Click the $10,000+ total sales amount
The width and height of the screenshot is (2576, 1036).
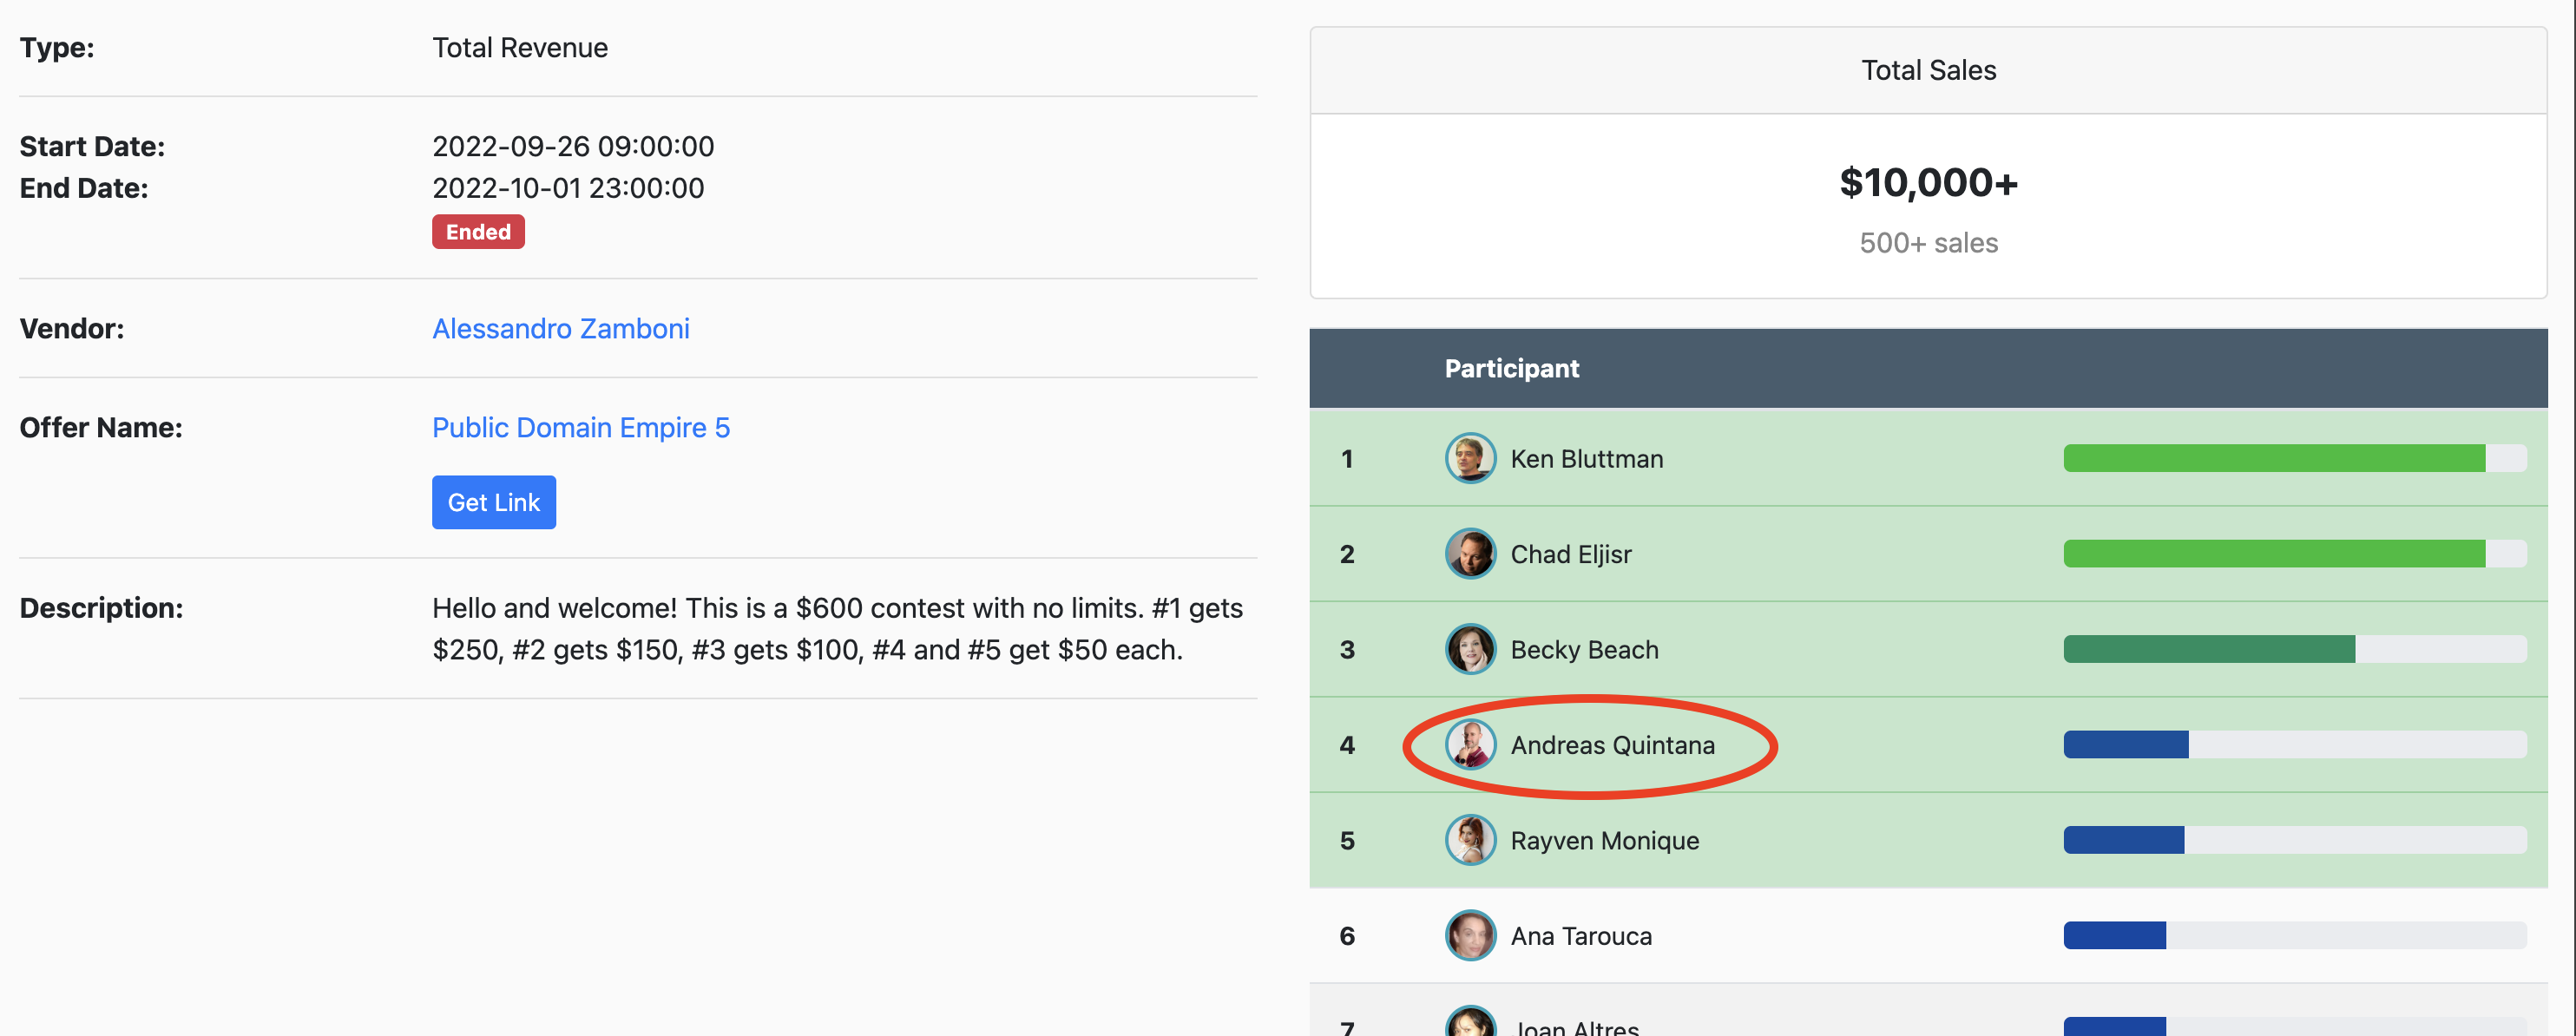[x=1927, y=183]
